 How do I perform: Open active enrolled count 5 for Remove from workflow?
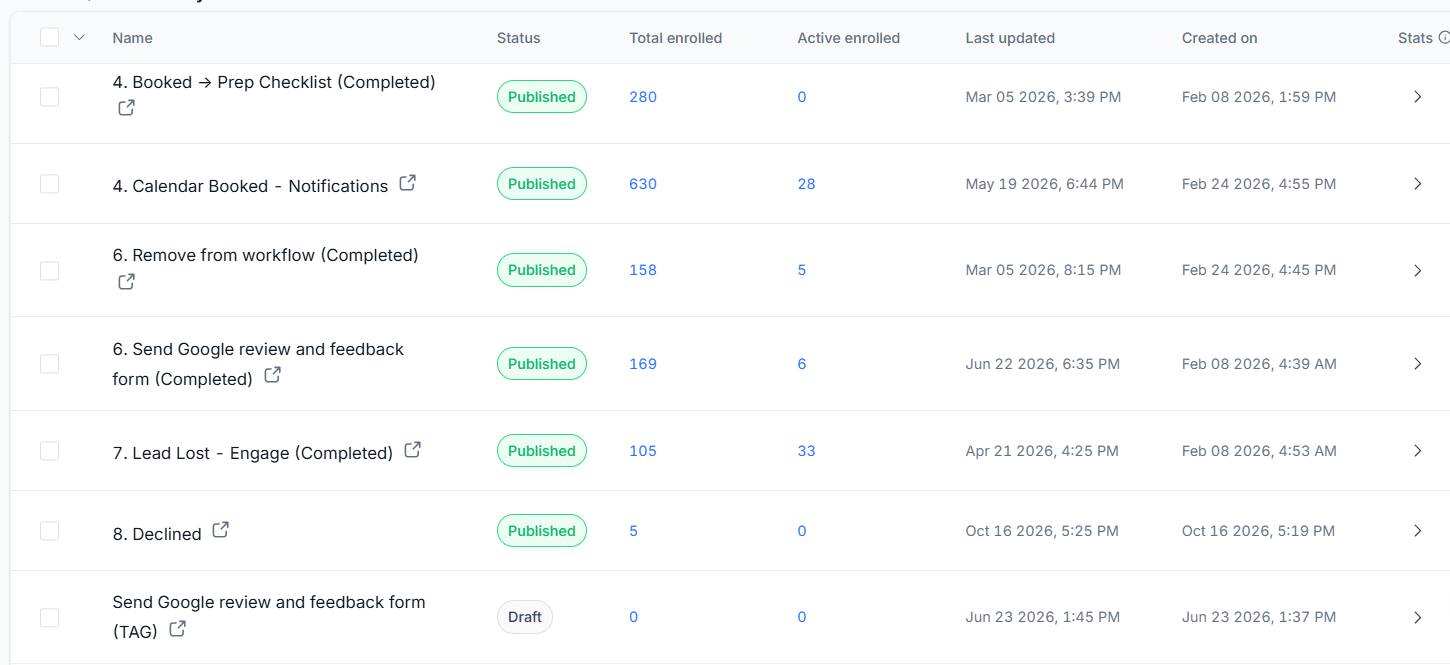[x=802, y=270]
